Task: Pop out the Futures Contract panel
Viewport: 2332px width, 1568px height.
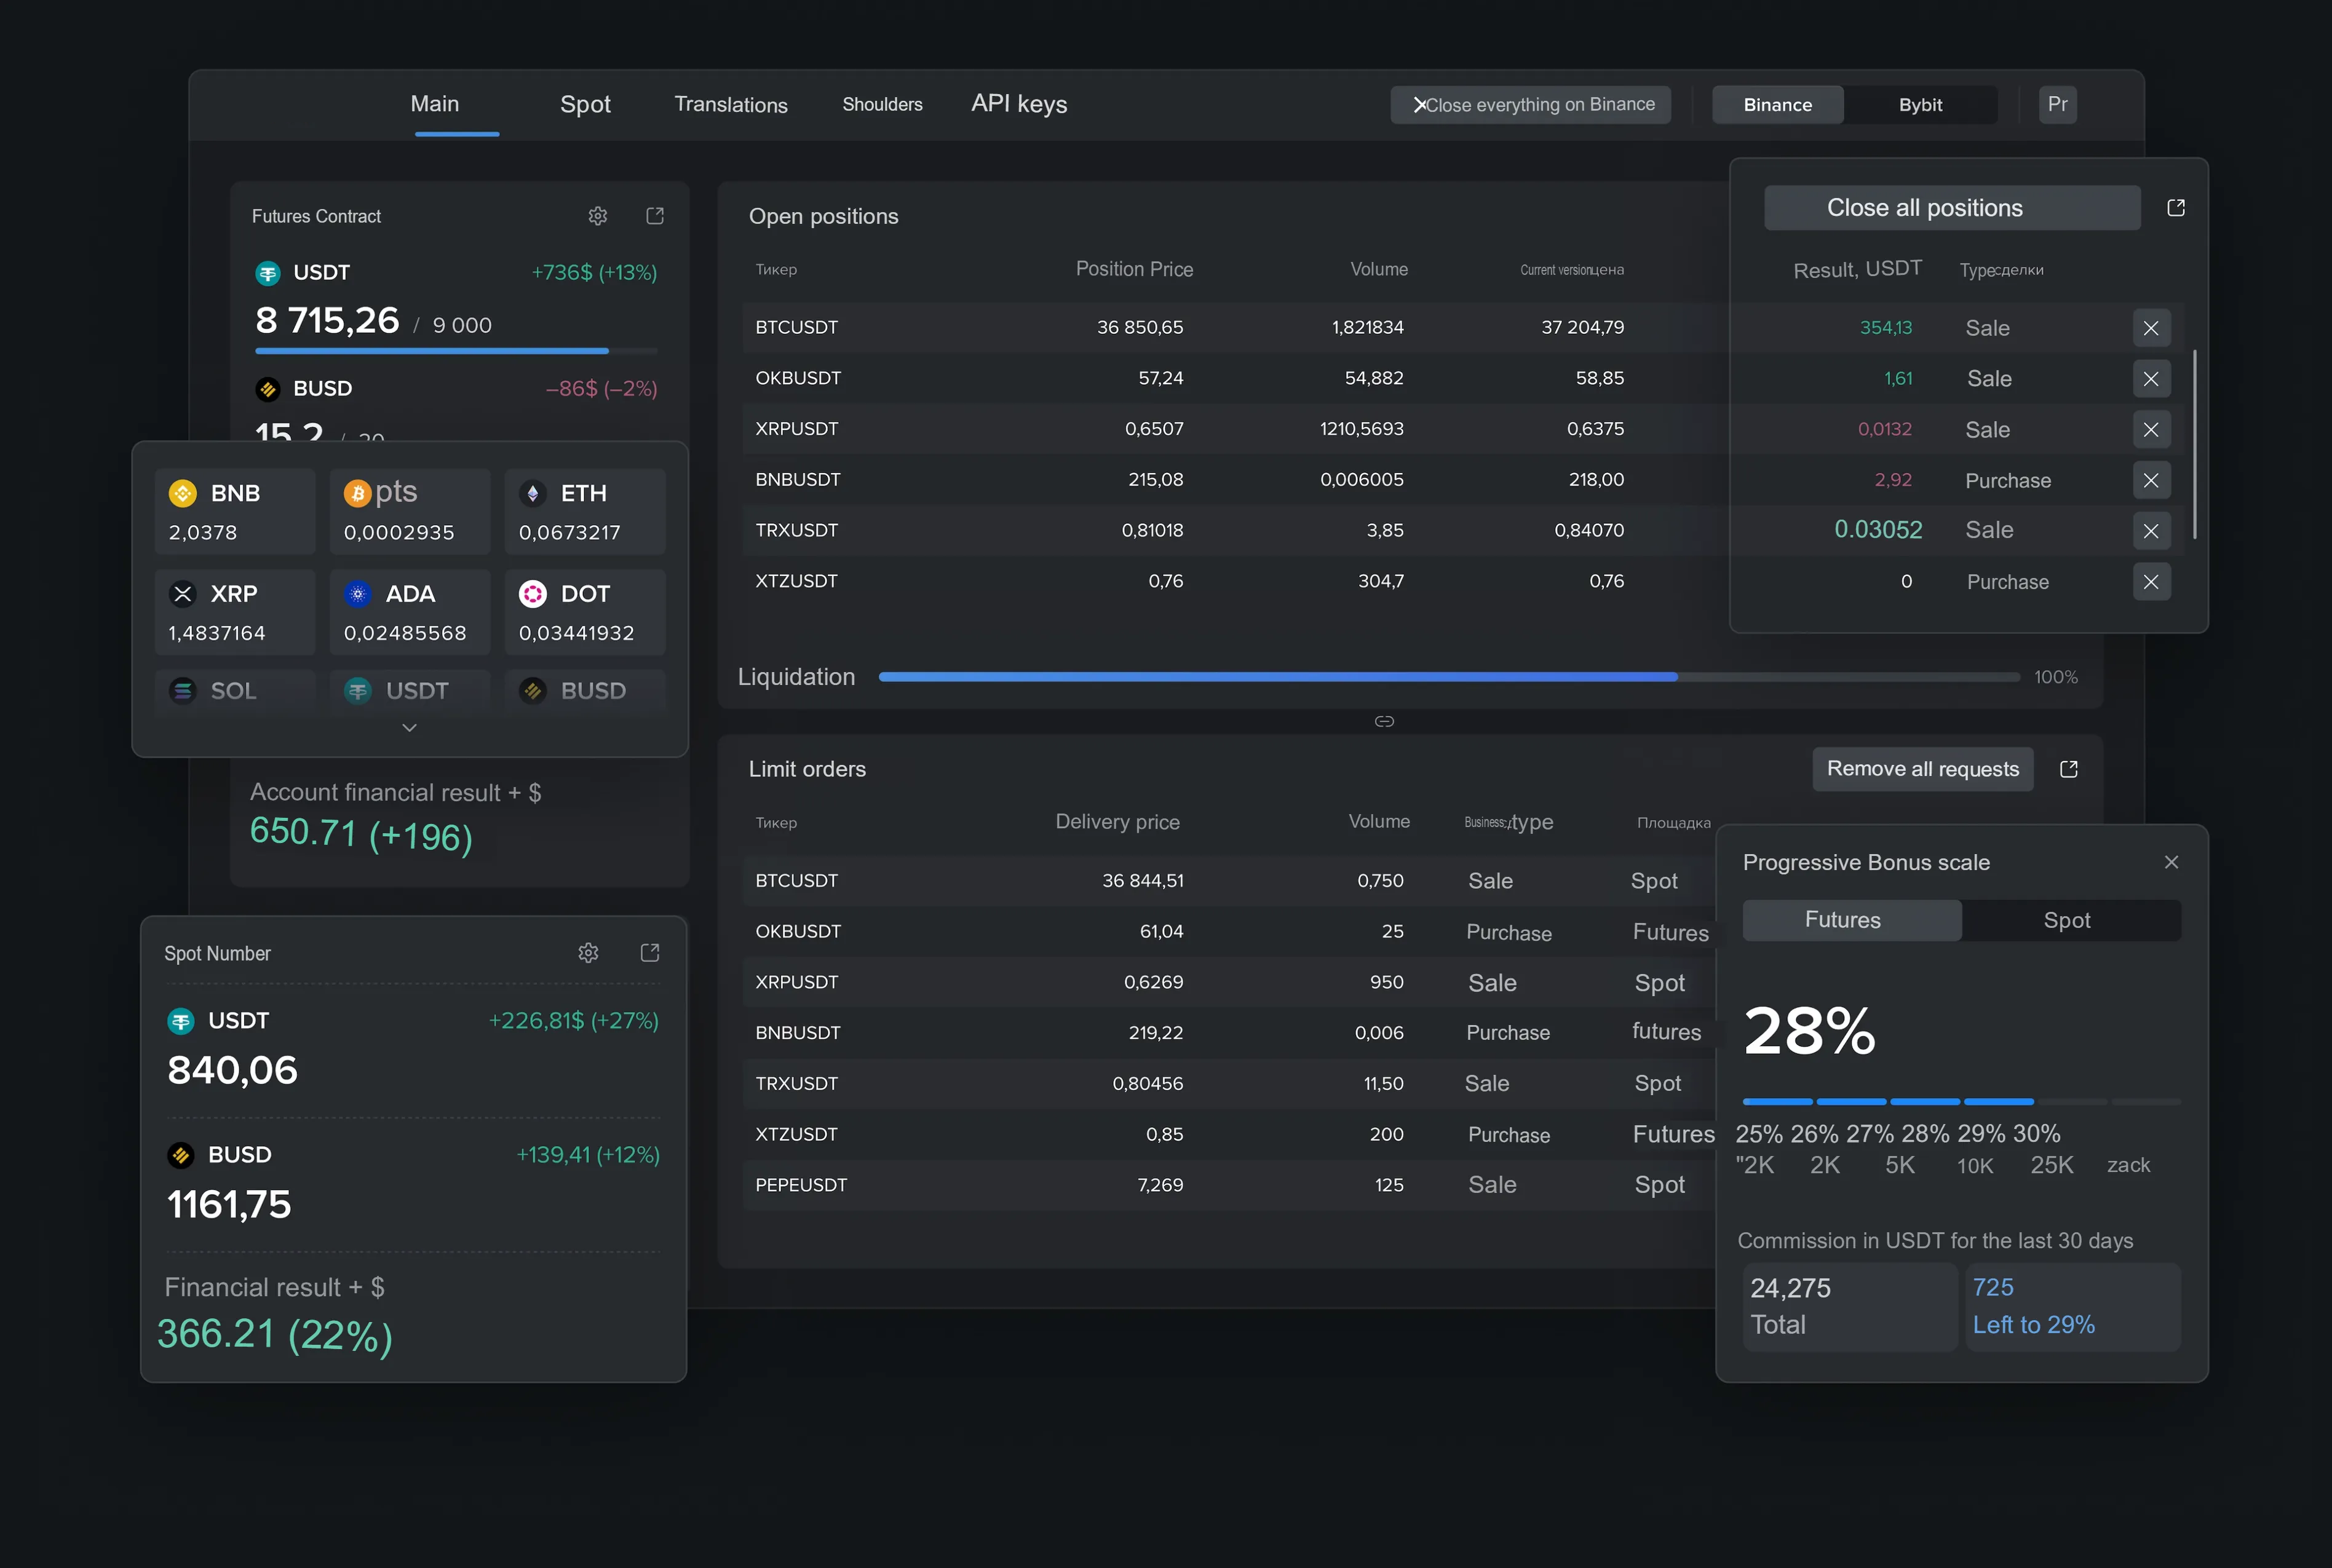Action: (x=655, y=216)
